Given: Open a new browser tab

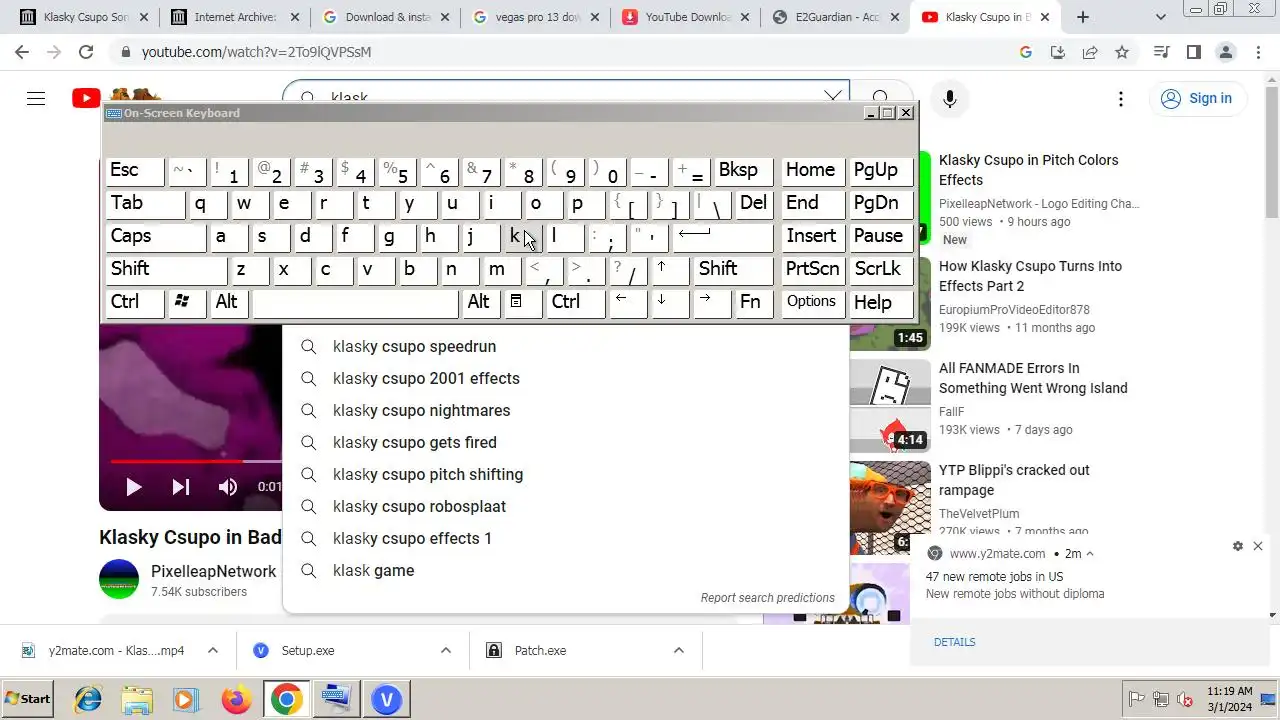Looking at the screenshot, I should [1082, 17].
